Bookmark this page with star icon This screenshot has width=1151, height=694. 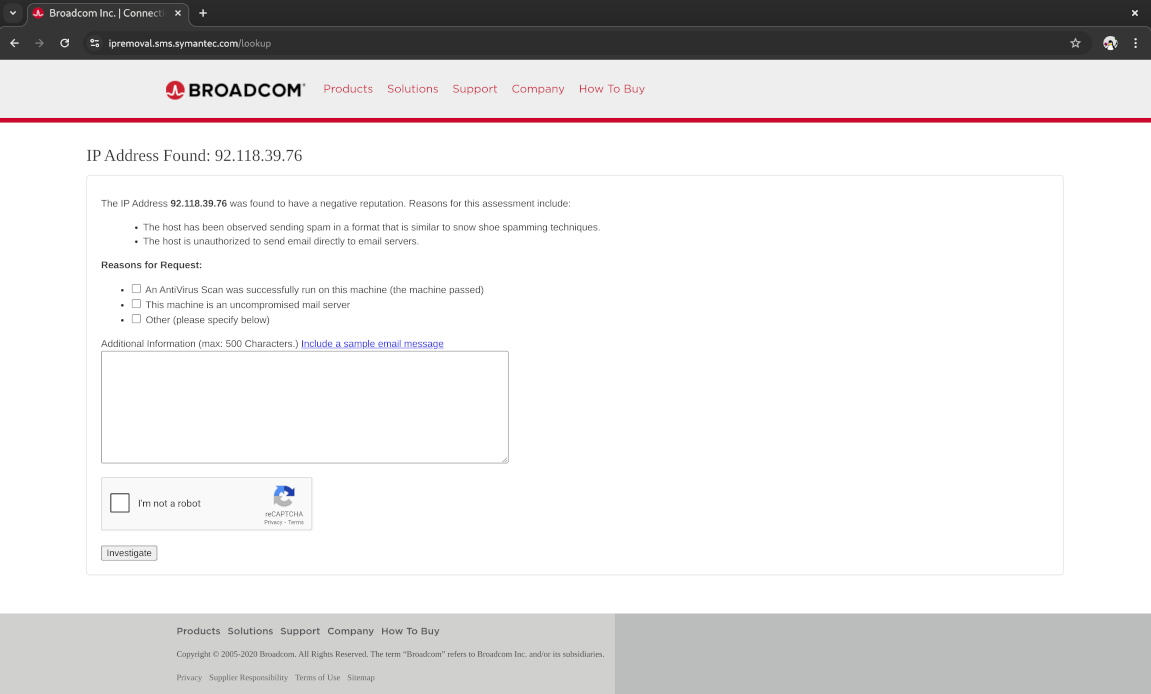[1075, 43]
